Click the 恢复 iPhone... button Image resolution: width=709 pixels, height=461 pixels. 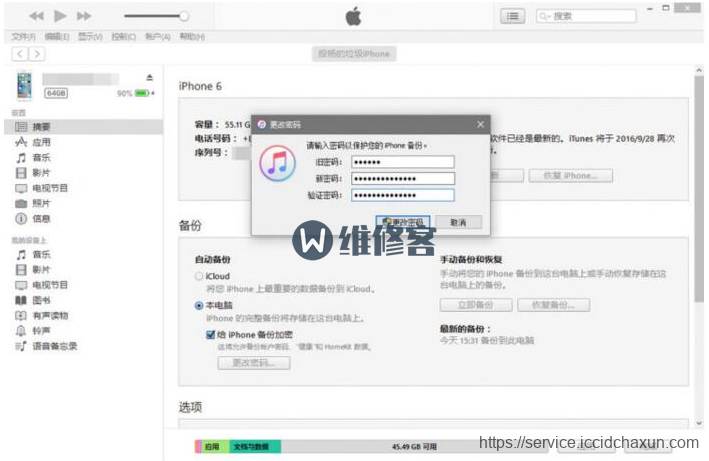(571, 176)
